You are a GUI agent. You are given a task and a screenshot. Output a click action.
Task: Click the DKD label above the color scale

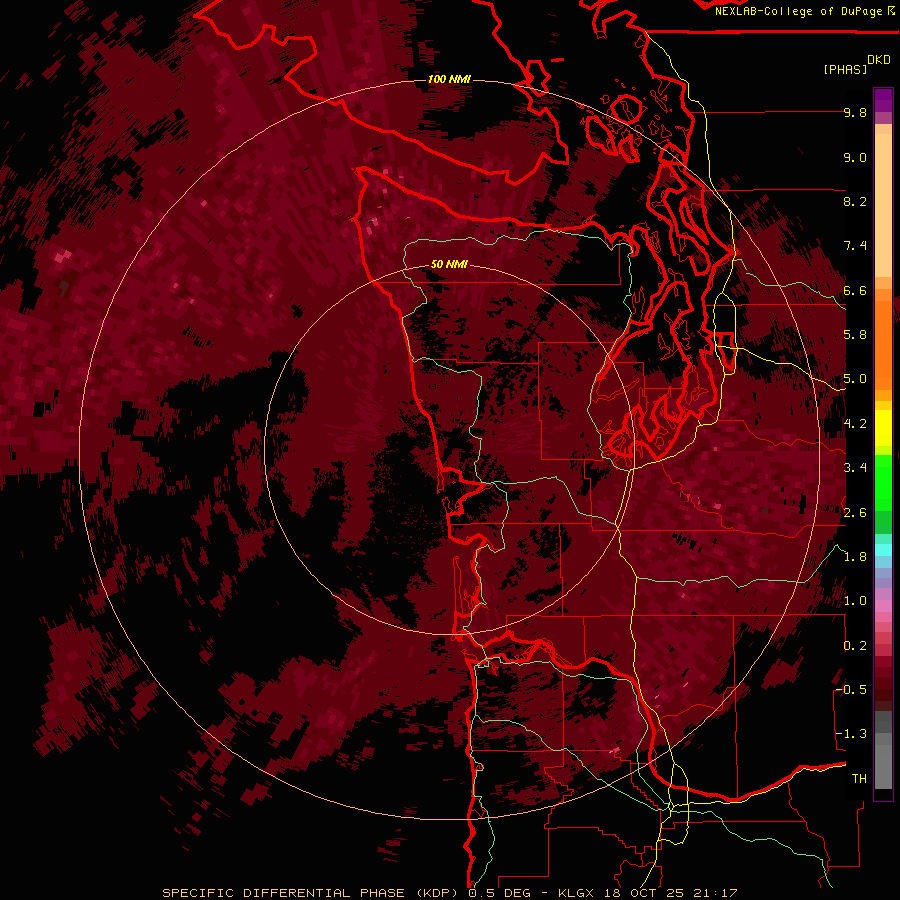879,60
